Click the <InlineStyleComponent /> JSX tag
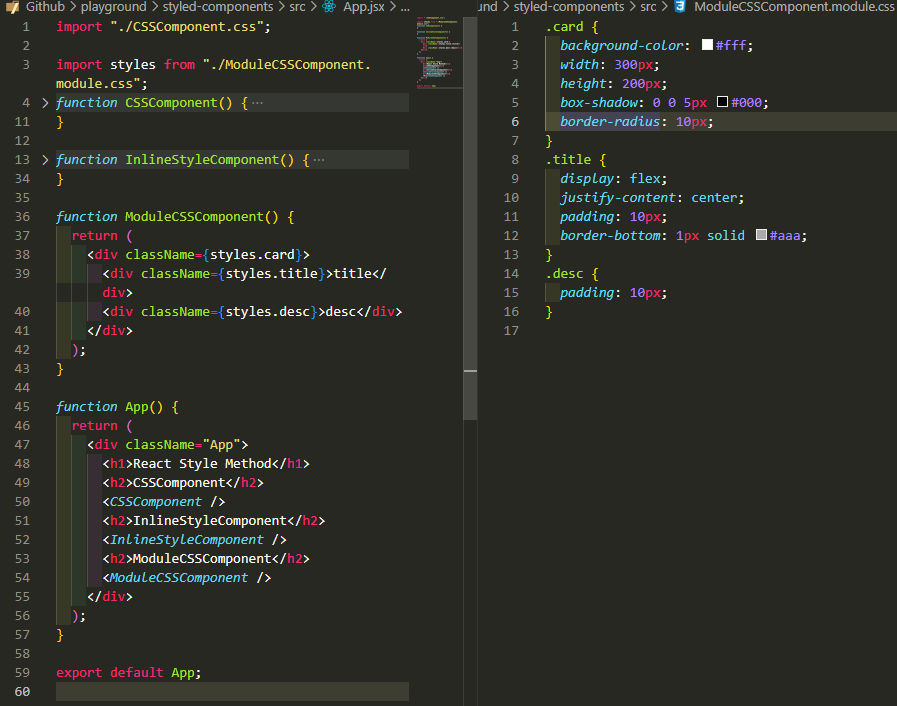 coord(195,540)
